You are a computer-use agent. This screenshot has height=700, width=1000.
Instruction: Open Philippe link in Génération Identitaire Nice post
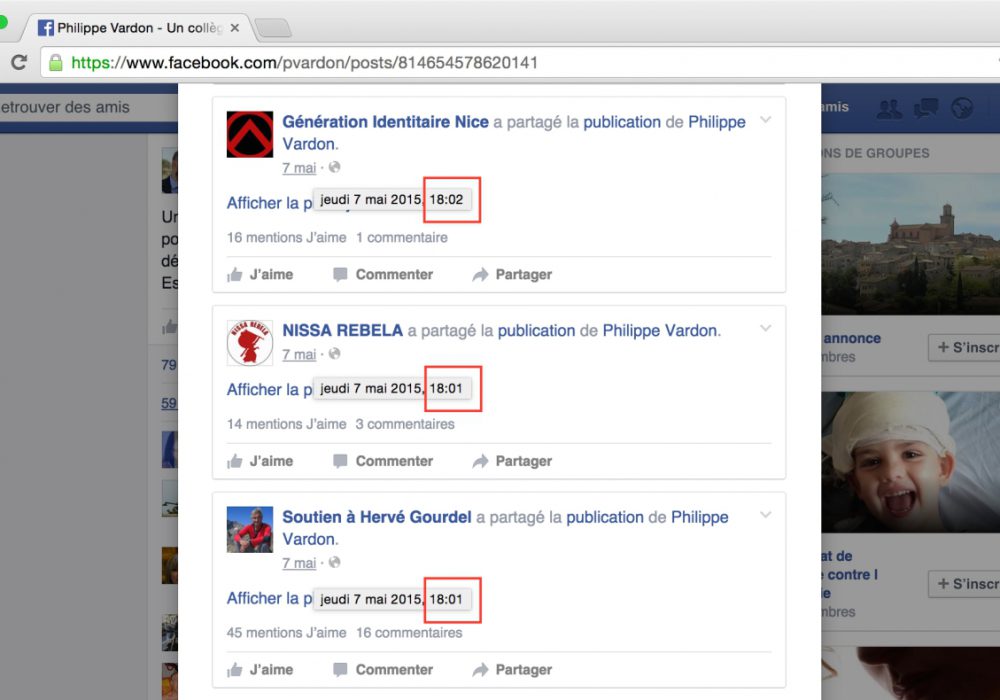pyautogui.click(x=717, y=122)
